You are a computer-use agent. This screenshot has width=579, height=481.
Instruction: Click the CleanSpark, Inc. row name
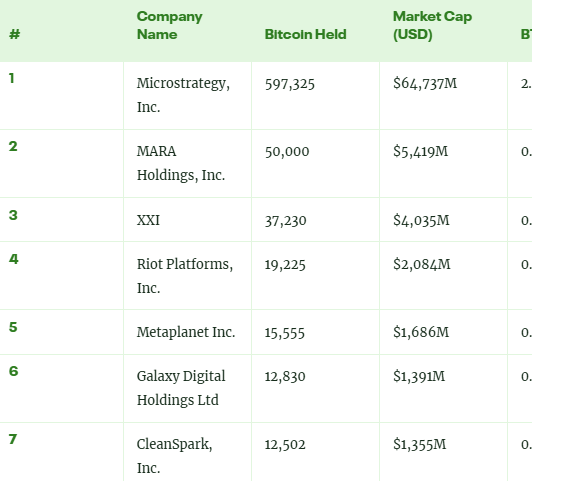(x=174, y=456)
